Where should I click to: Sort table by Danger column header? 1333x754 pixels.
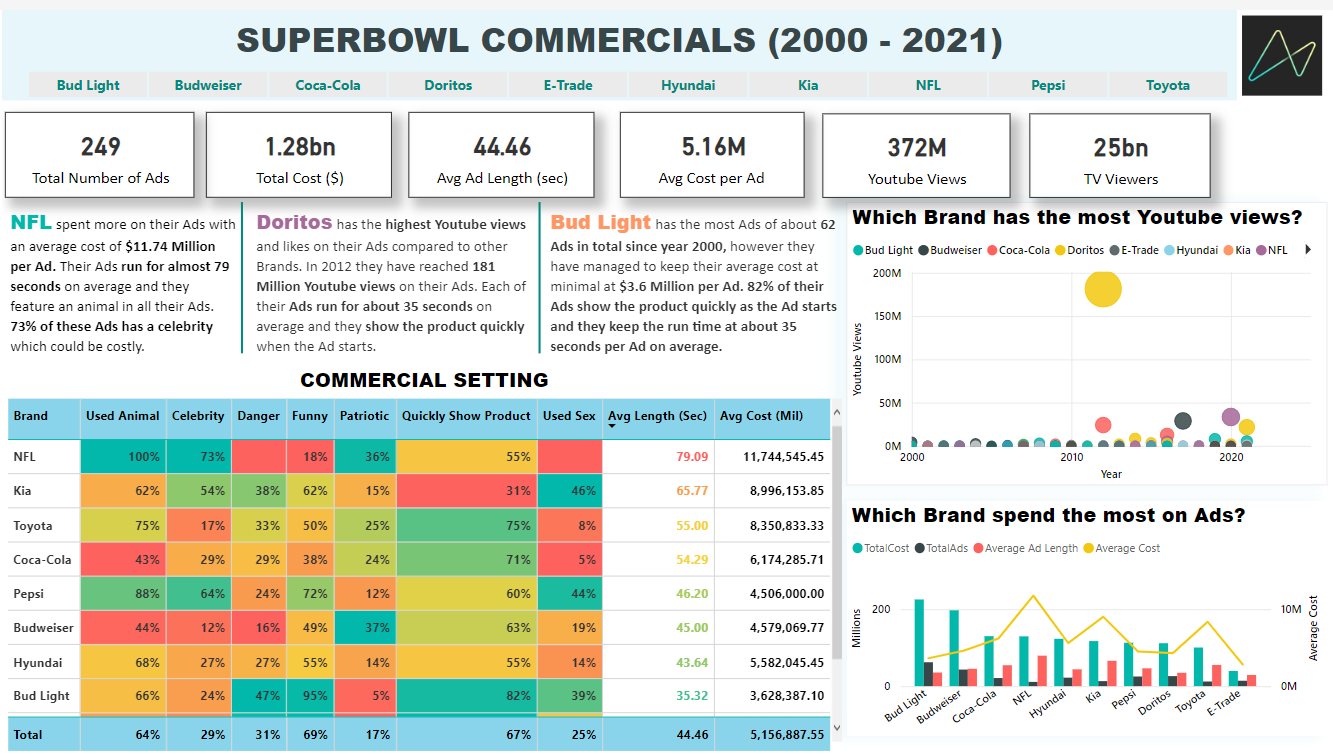pyautogui.click(x=258, y=416)
